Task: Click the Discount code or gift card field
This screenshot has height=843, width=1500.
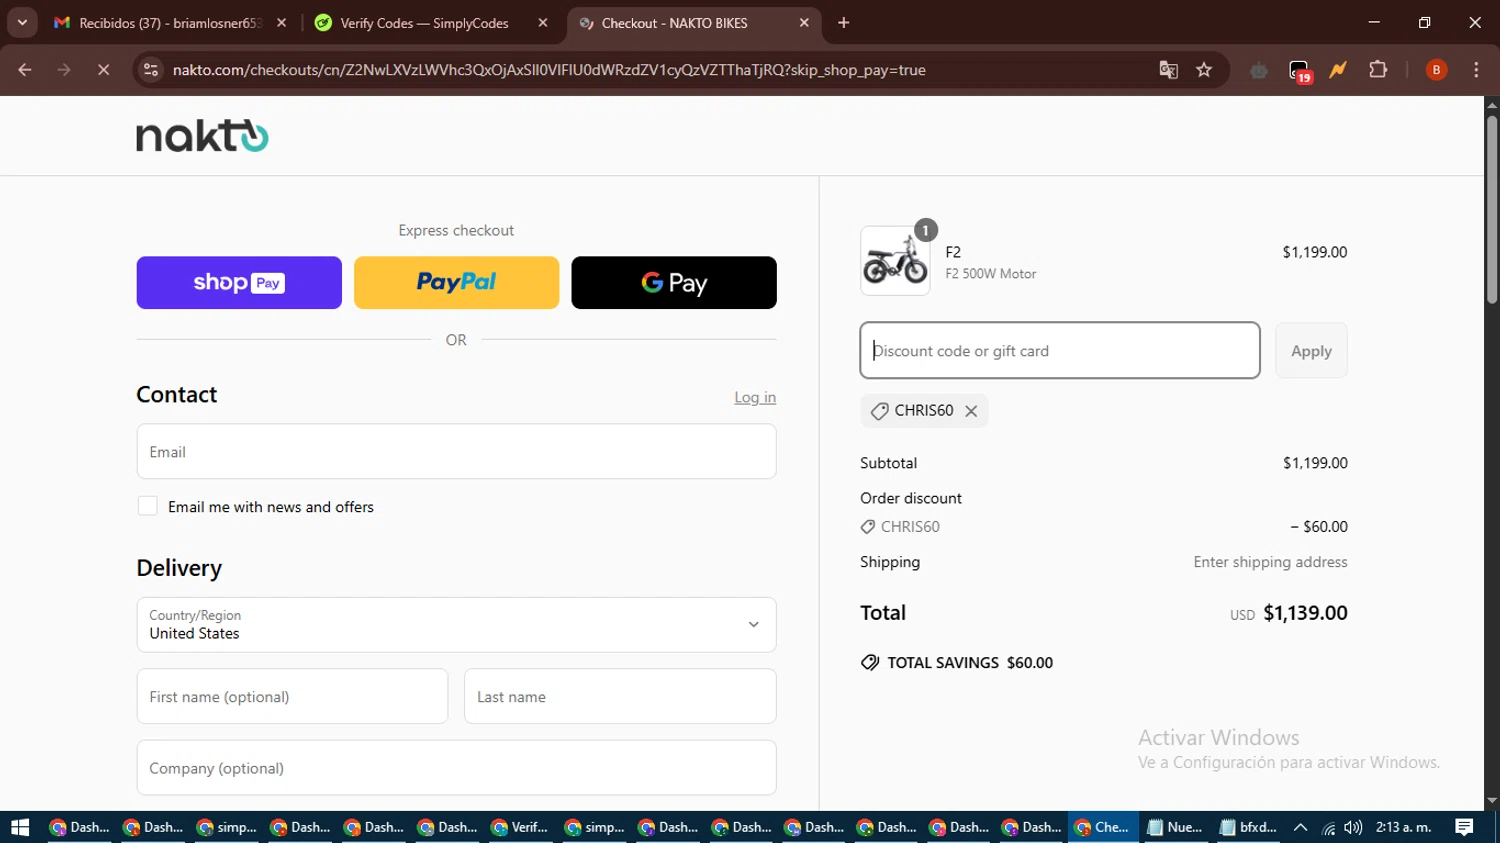Action: pos(1060,351)
